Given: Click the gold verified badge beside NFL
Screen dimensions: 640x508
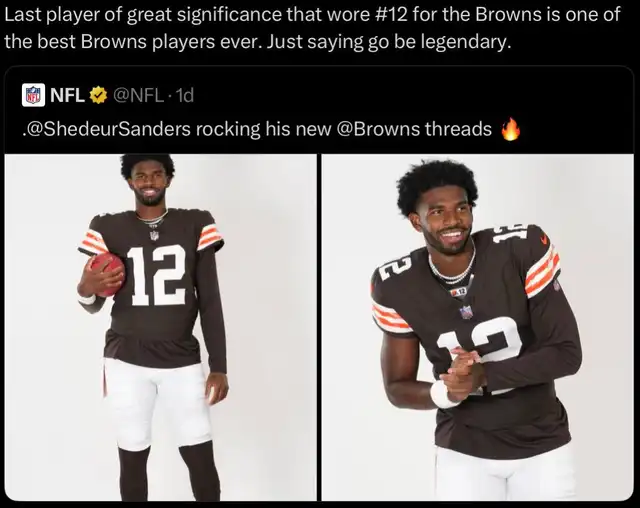Looking at the screenshot, I should [98, 95].
